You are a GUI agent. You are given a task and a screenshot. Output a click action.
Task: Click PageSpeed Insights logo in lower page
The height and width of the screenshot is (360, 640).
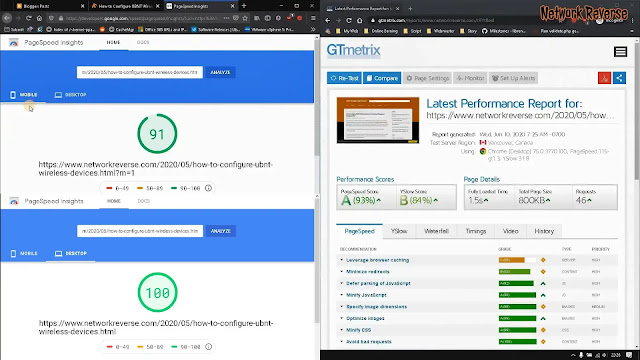pyautogui.click(x=14, y=201)
